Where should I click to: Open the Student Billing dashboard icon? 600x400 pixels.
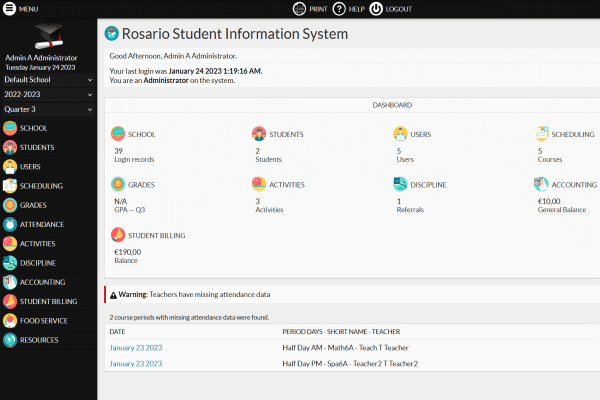[x=119, y=236]
